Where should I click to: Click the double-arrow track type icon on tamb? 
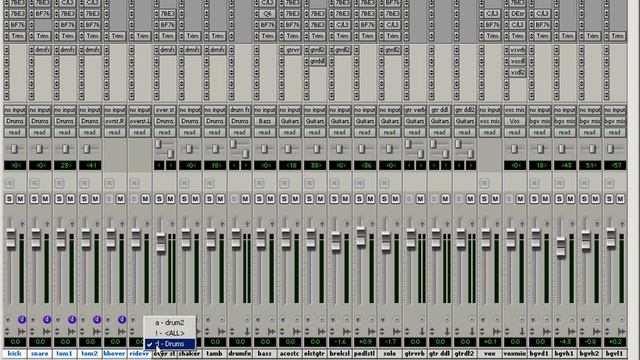222,331
